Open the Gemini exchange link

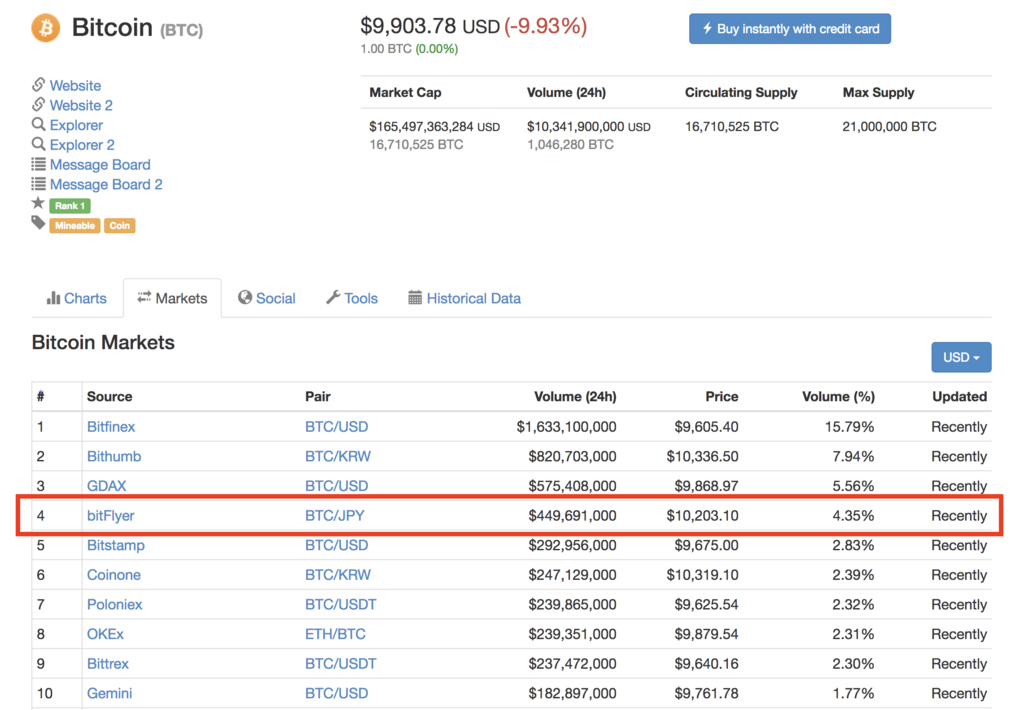tap(109, 693)
